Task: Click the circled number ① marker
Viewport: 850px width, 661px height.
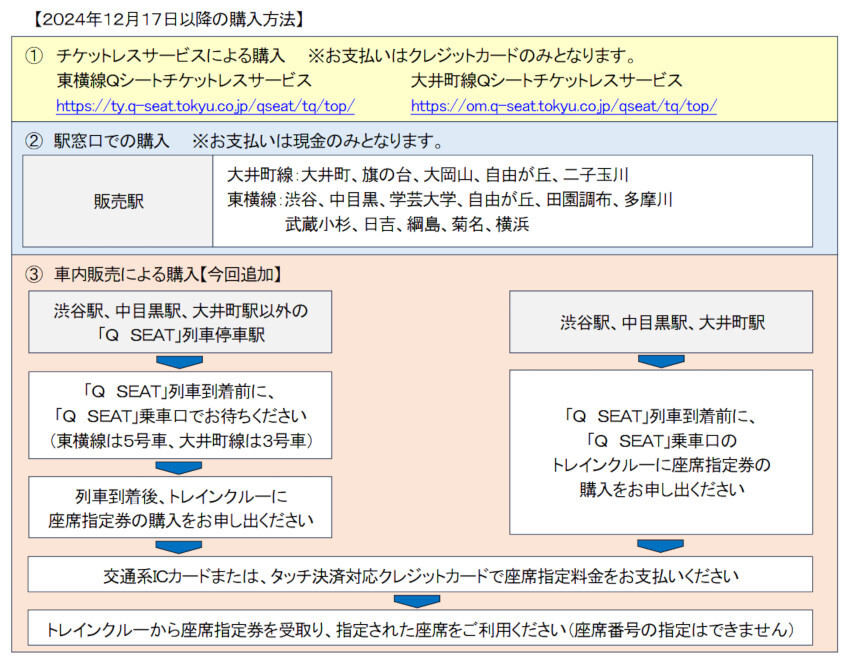Action: tap(34, 54)
